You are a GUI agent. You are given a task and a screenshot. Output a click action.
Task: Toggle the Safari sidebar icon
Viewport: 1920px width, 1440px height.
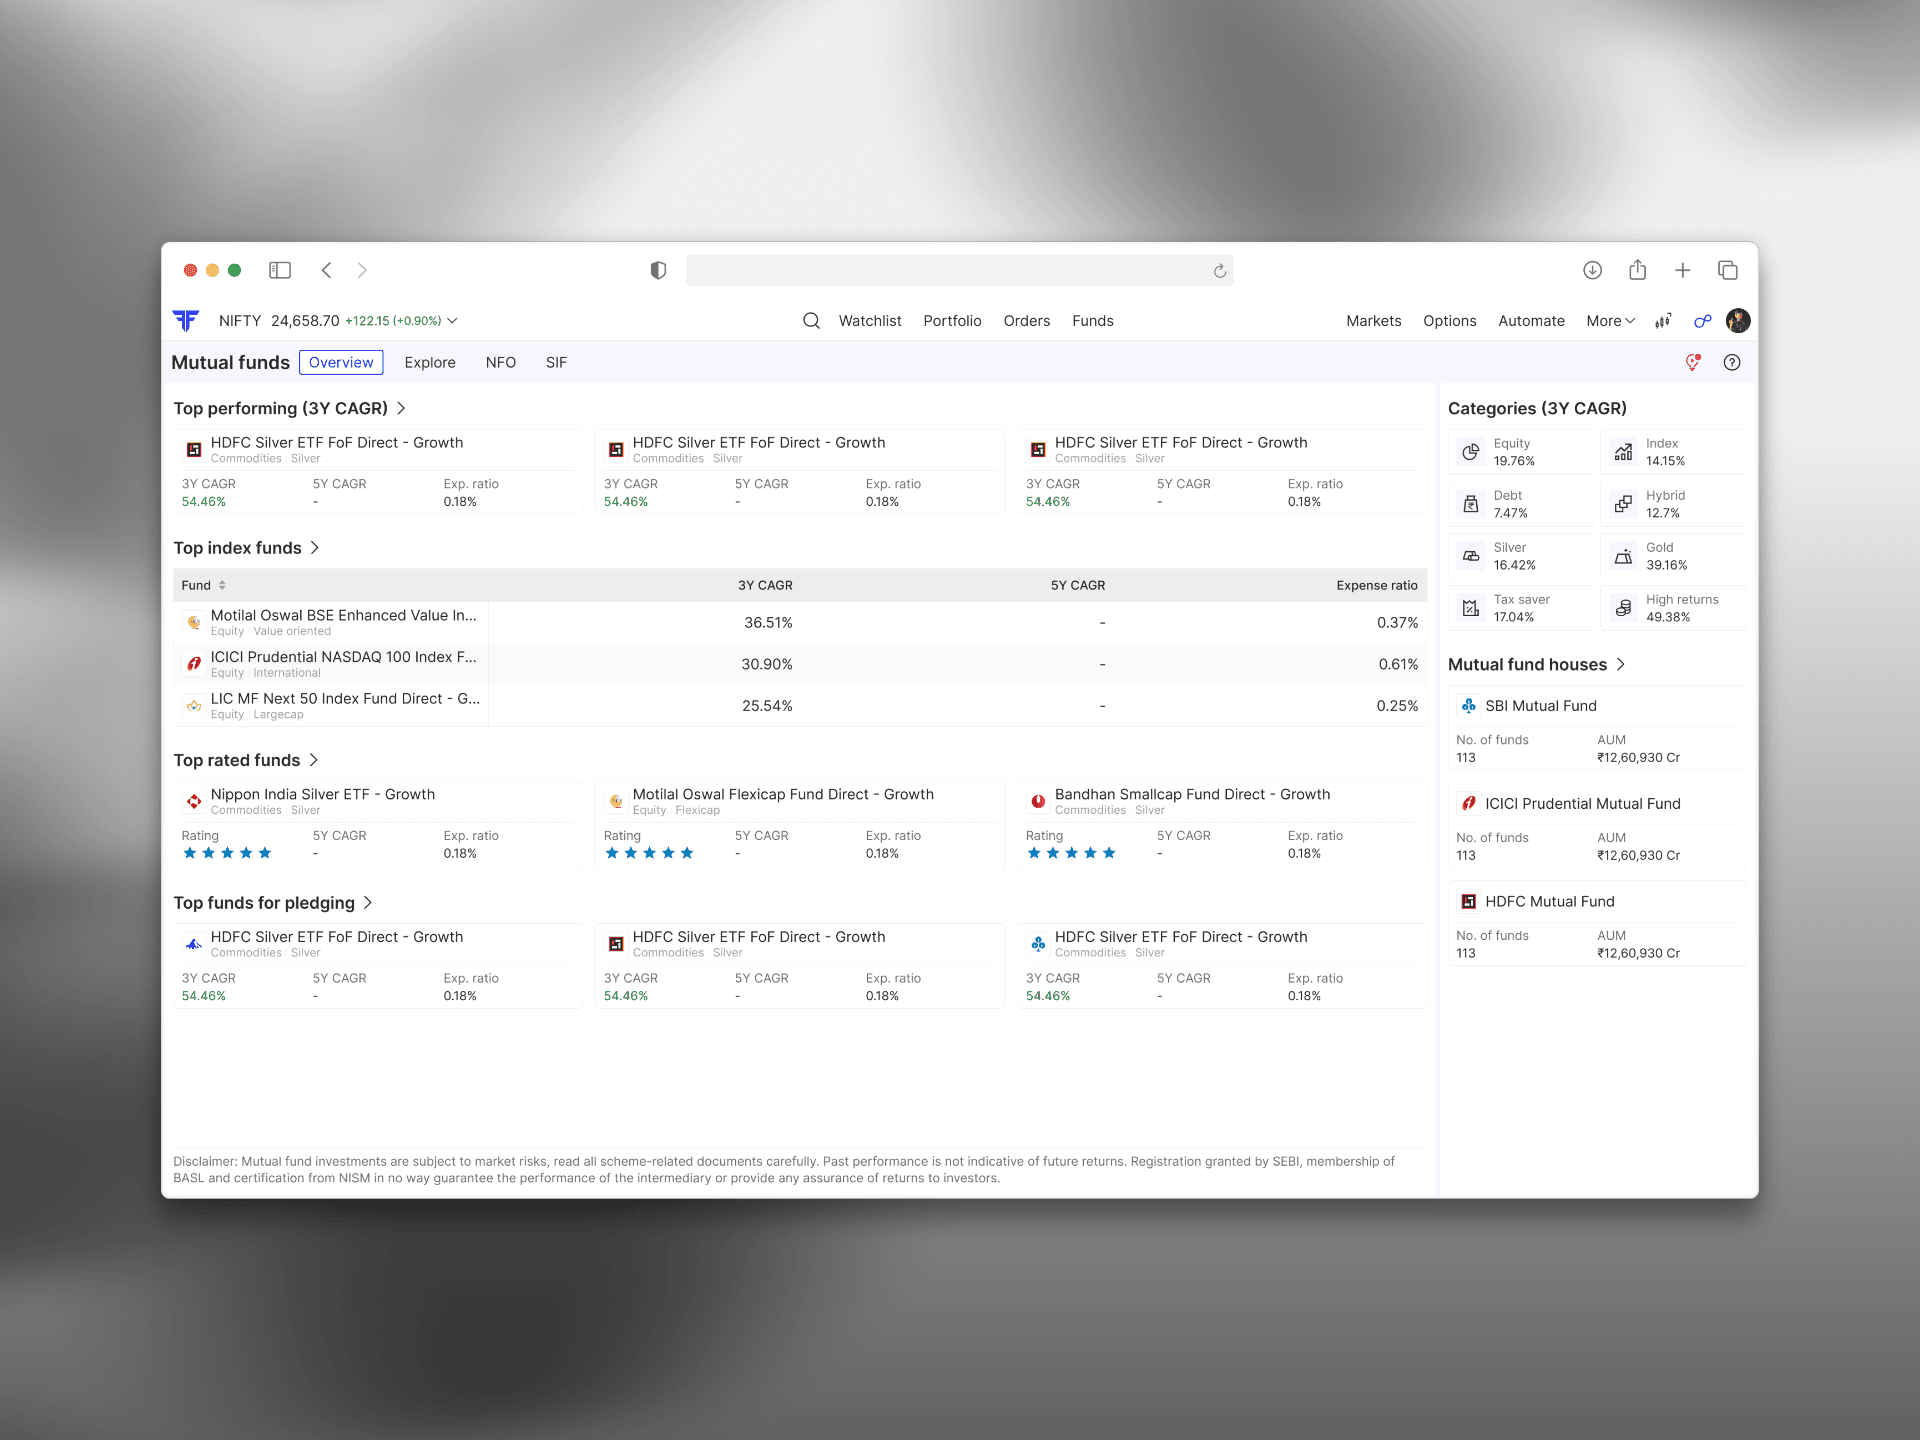pyautogui.click(x=280, y=270)
